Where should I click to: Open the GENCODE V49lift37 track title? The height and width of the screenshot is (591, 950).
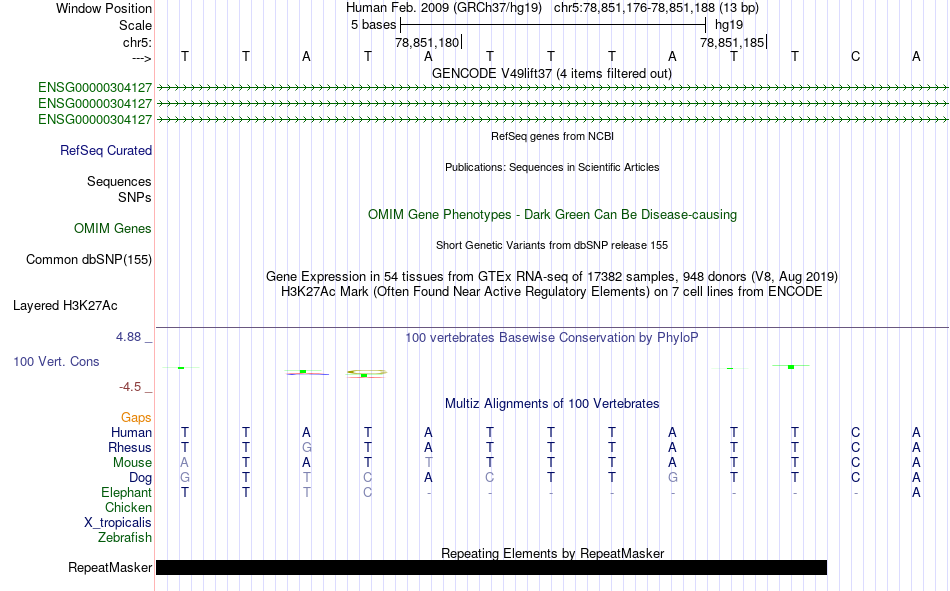pyautogui.click(x=551, y=73)
